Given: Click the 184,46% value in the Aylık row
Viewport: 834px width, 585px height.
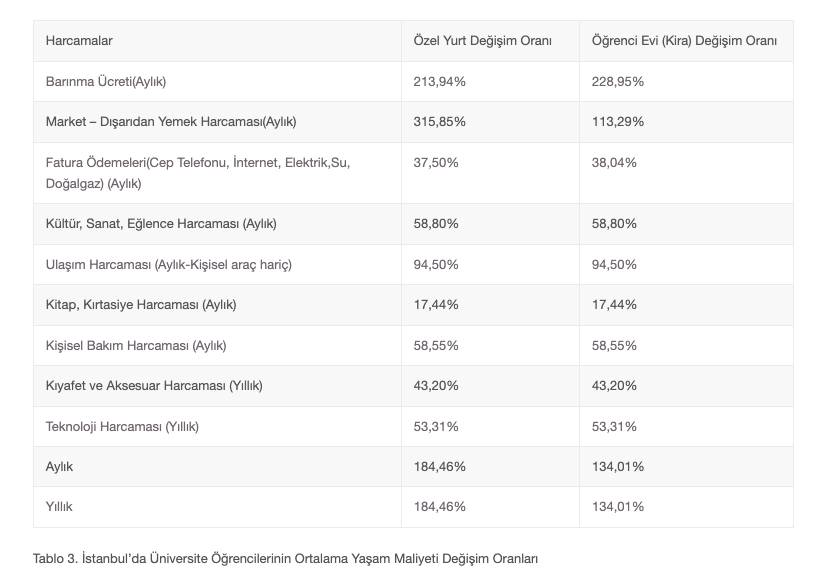Looking at the screenshot, I should coord(440,467).
